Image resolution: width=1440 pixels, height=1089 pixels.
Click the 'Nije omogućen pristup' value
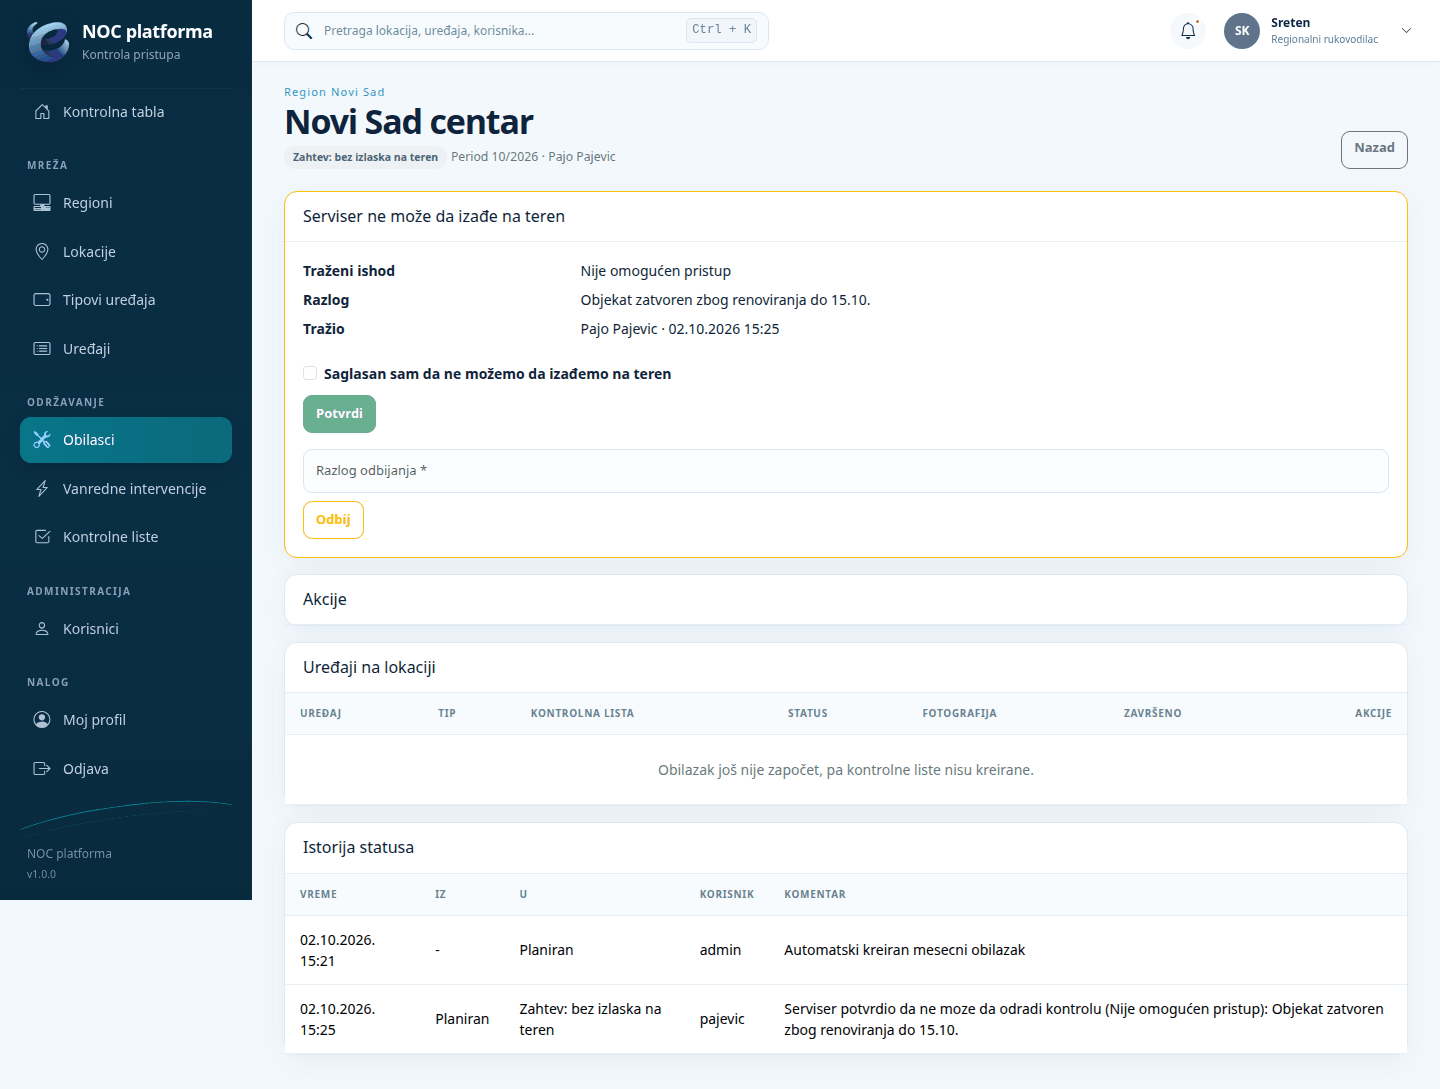tap(655, 271)
